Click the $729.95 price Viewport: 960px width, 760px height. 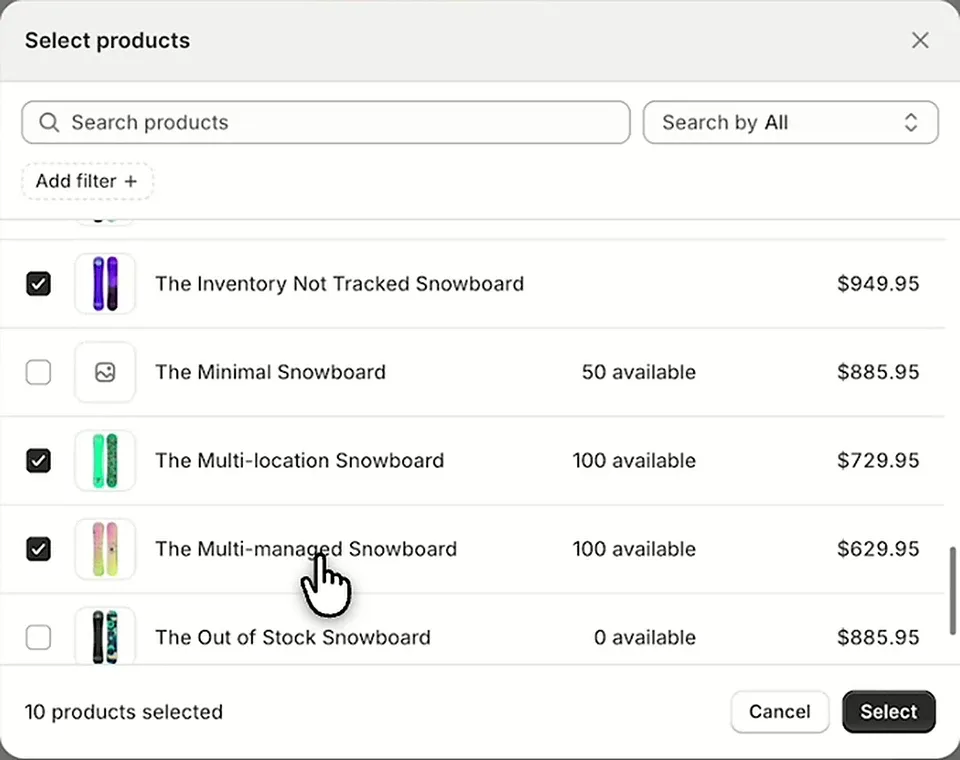point(878,461)
